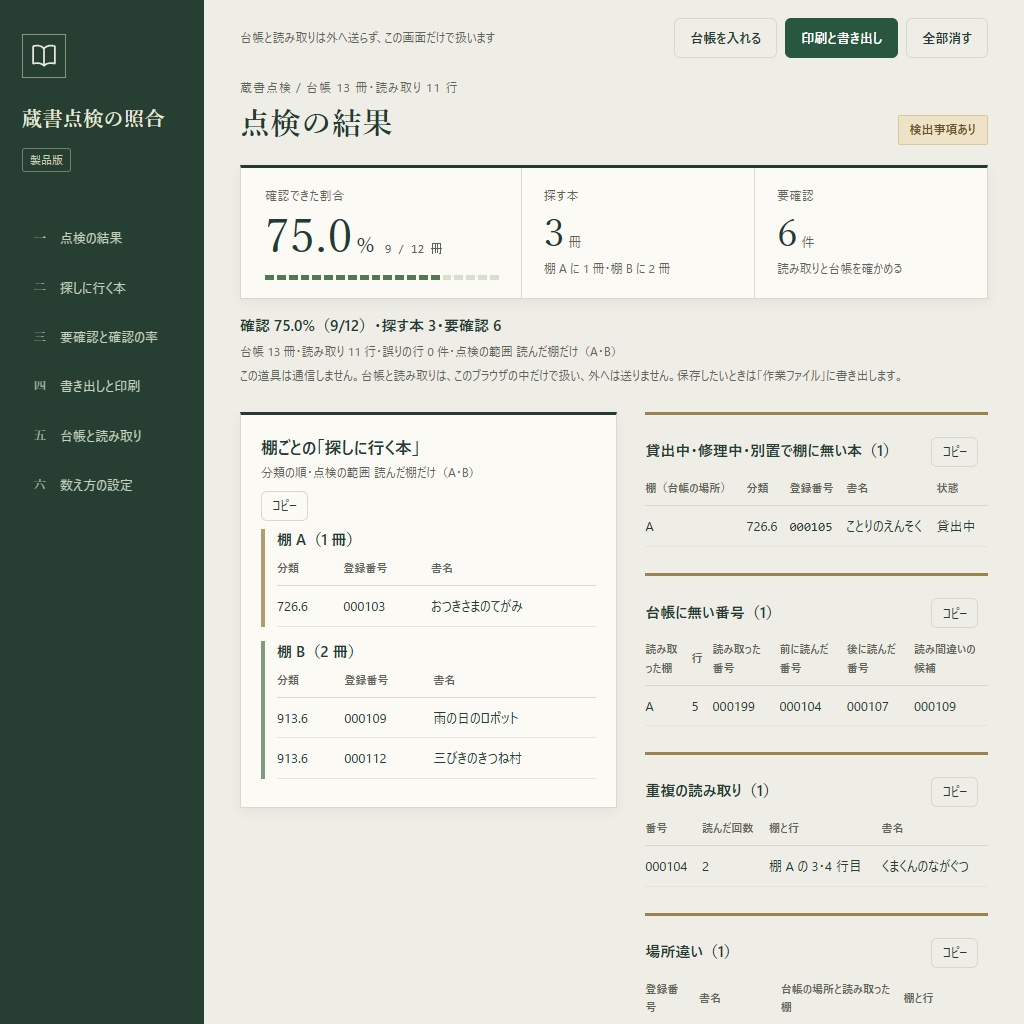The image size is (1024, 1024).
Task: Select the 三びきのきつね村 book row
Action: 436,758
